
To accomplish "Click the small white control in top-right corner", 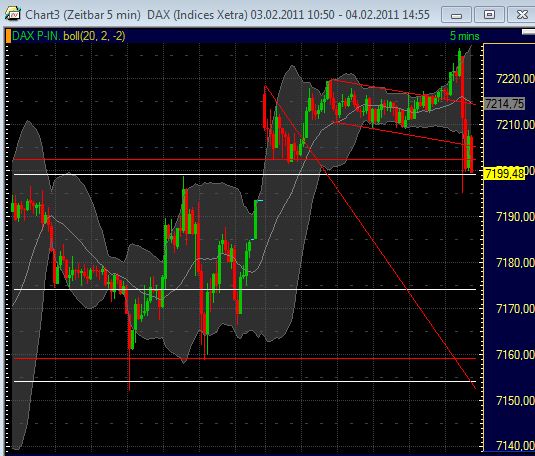I will pos(529,32).
